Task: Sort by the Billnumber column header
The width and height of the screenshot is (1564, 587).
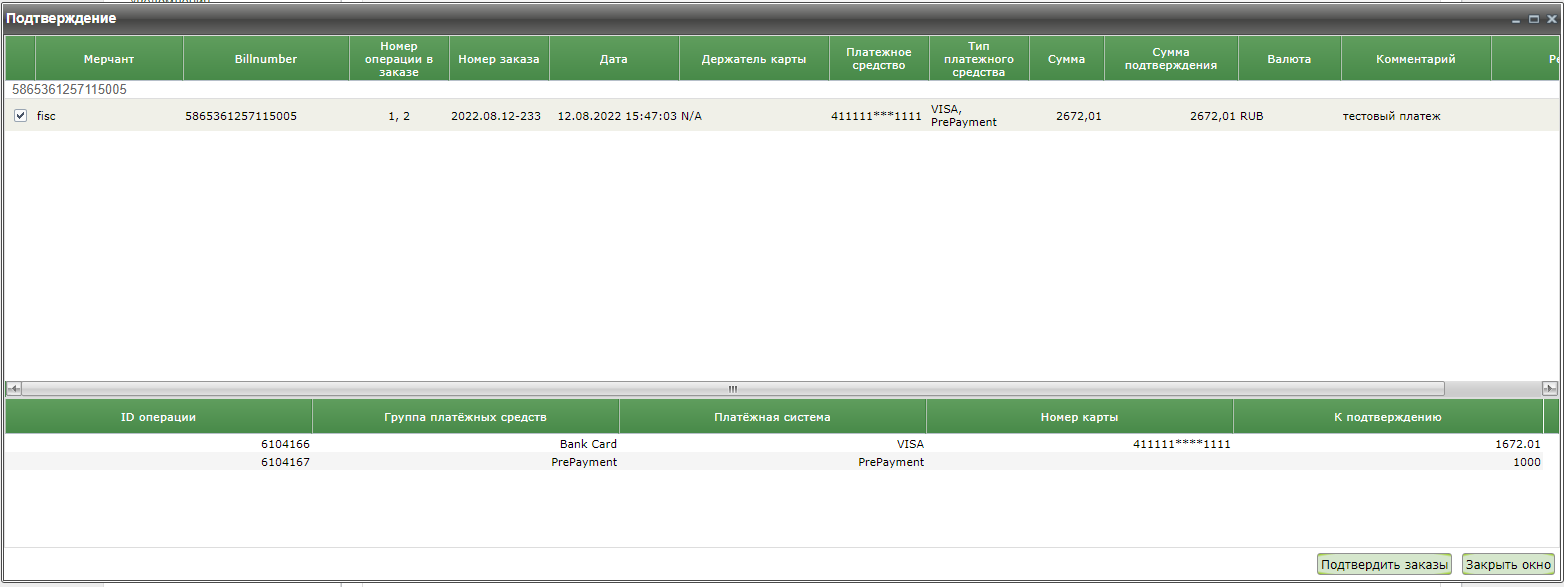Action: coord(266,59)
